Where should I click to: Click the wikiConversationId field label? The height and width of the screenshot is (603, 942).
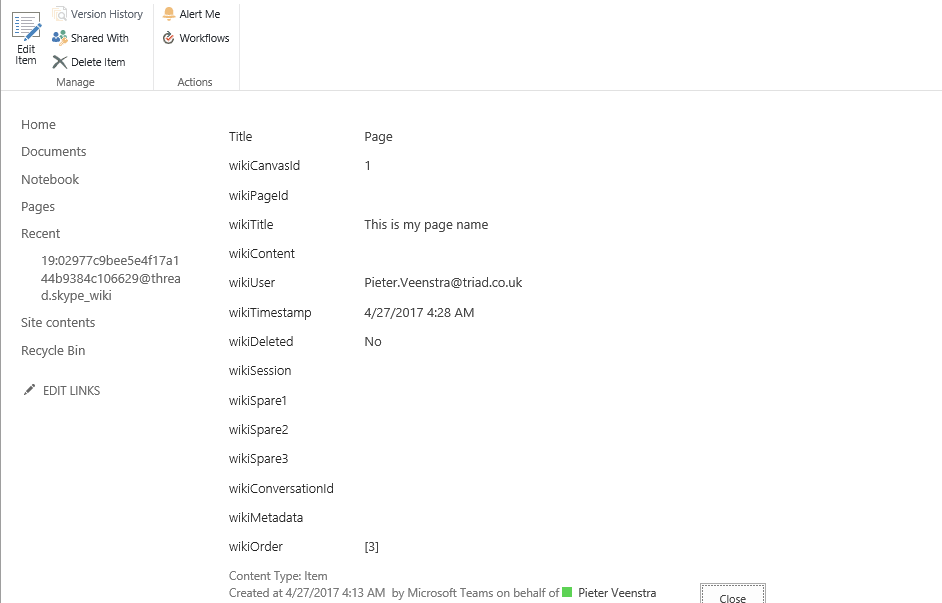coord(281,488)
